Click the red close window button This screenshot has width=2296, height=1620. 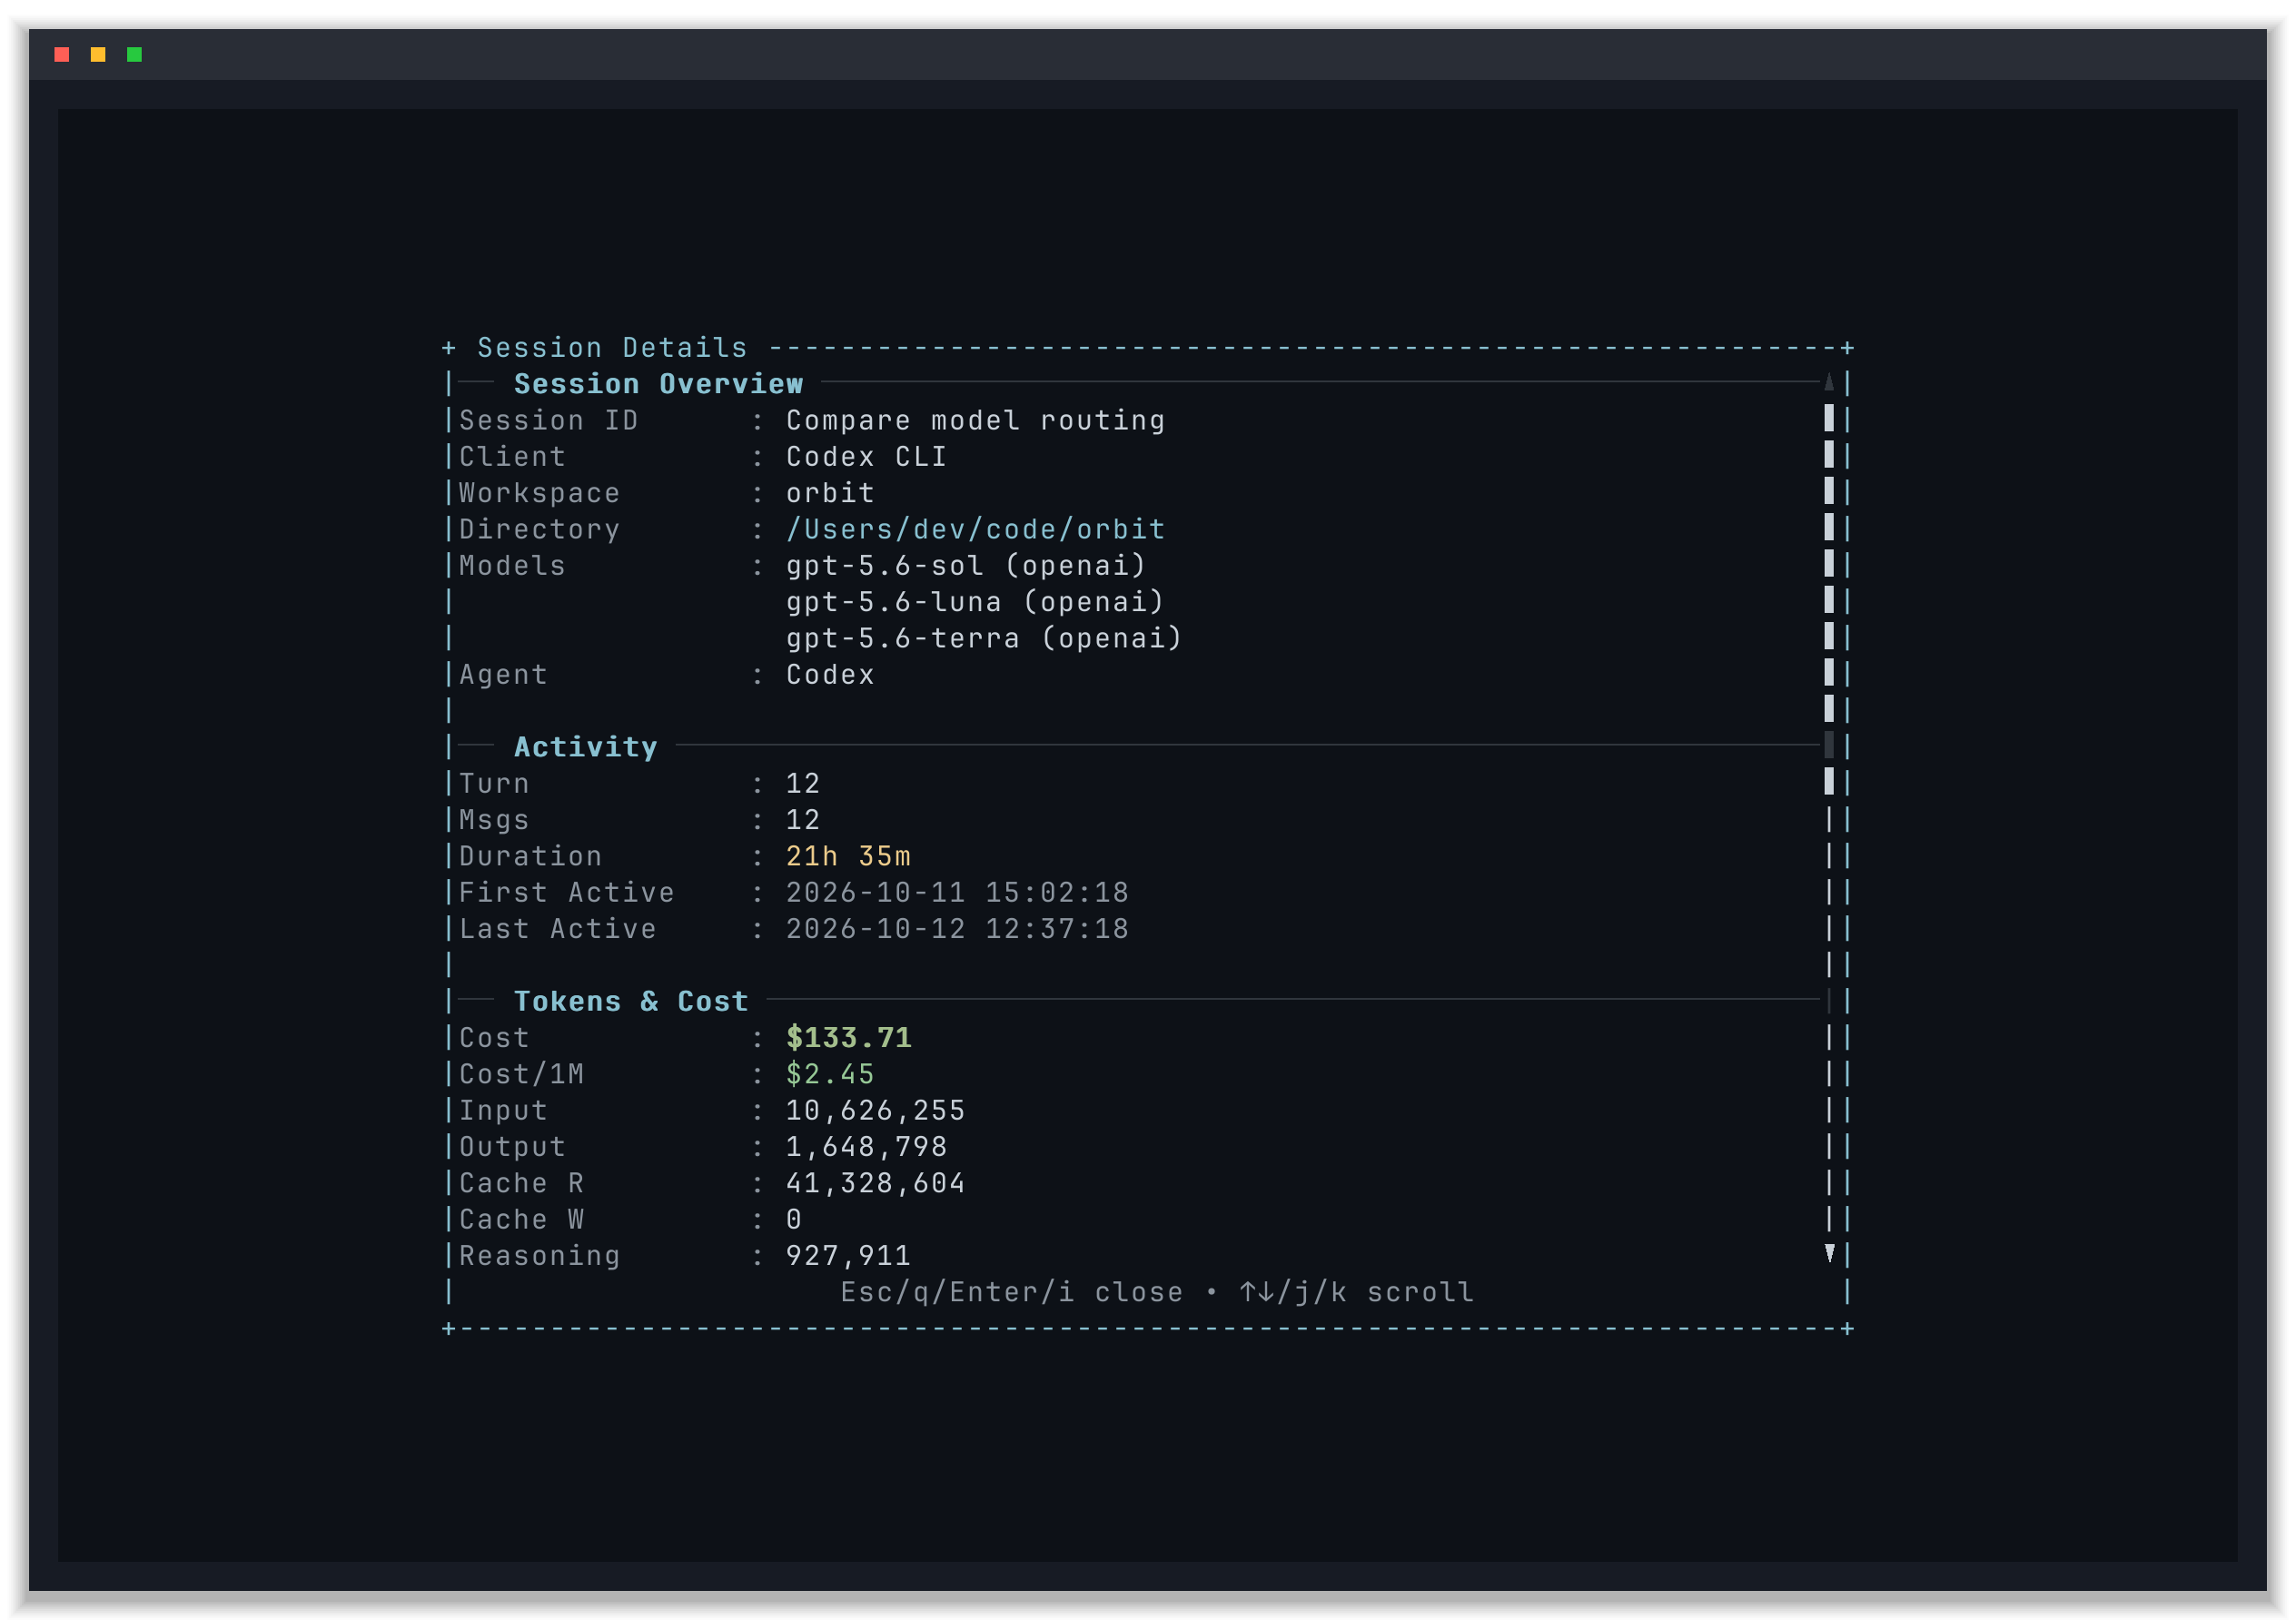tap(62, 54)
